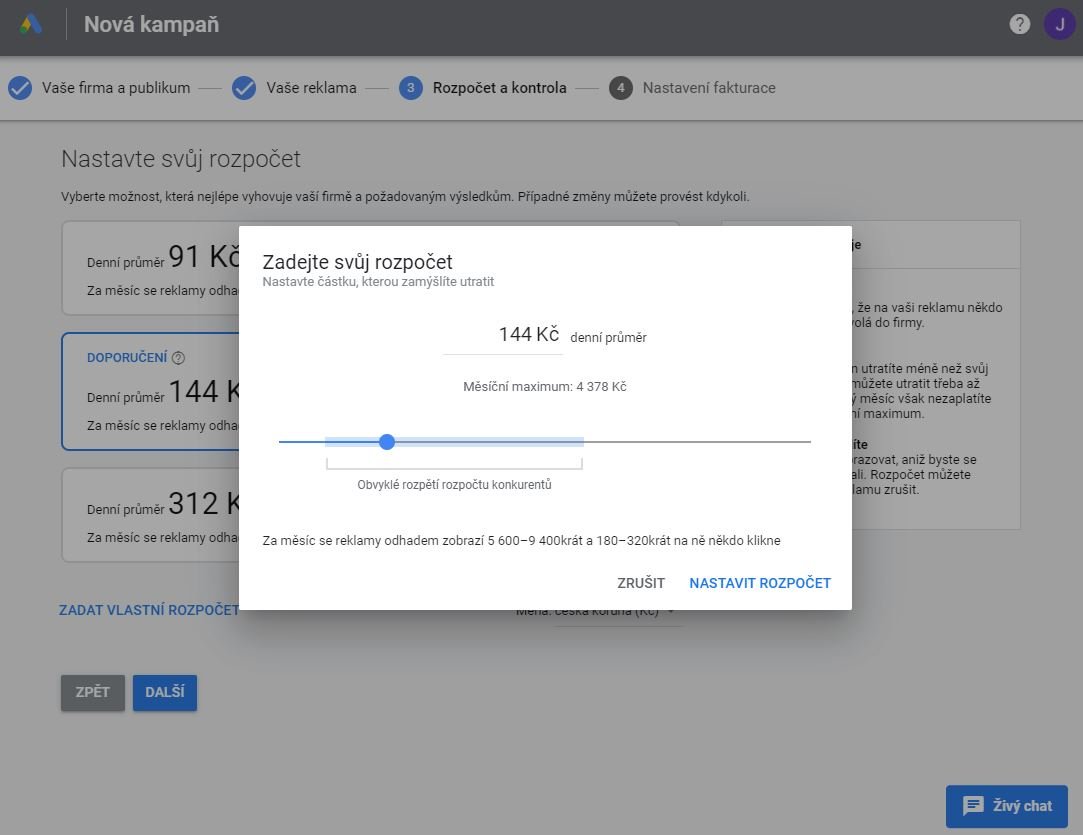Screen dimensions: 1083x835
Task: Click the info icon beside DOPORUČENÍ
Action: coord(178,358)
